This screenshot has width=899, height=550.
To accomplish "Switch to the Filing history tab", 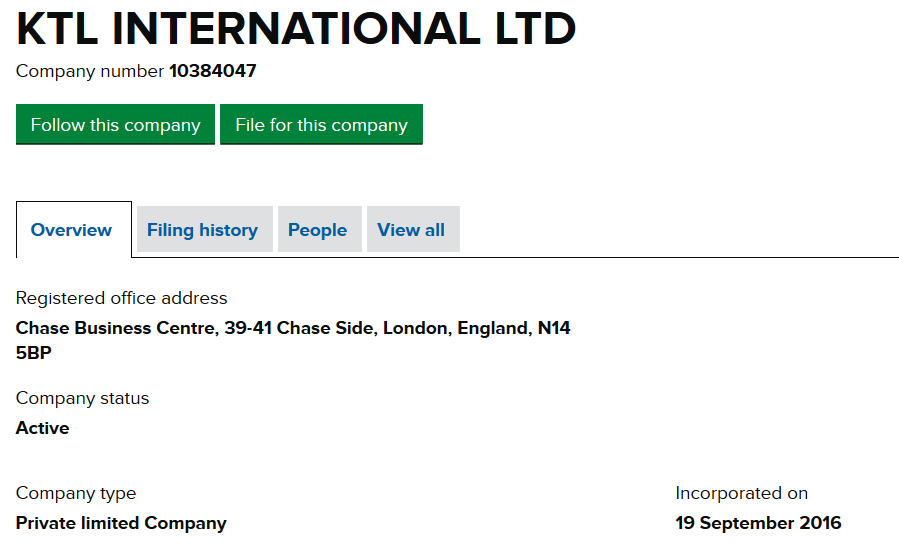I will 203,230.
